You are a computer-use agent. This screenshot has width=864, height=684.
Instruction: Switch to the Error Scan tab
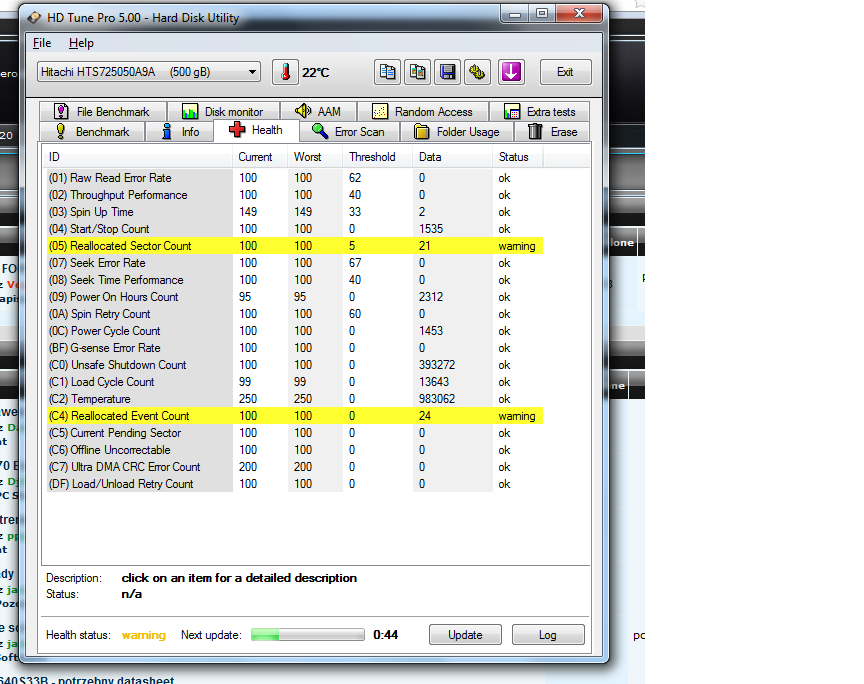349,132
